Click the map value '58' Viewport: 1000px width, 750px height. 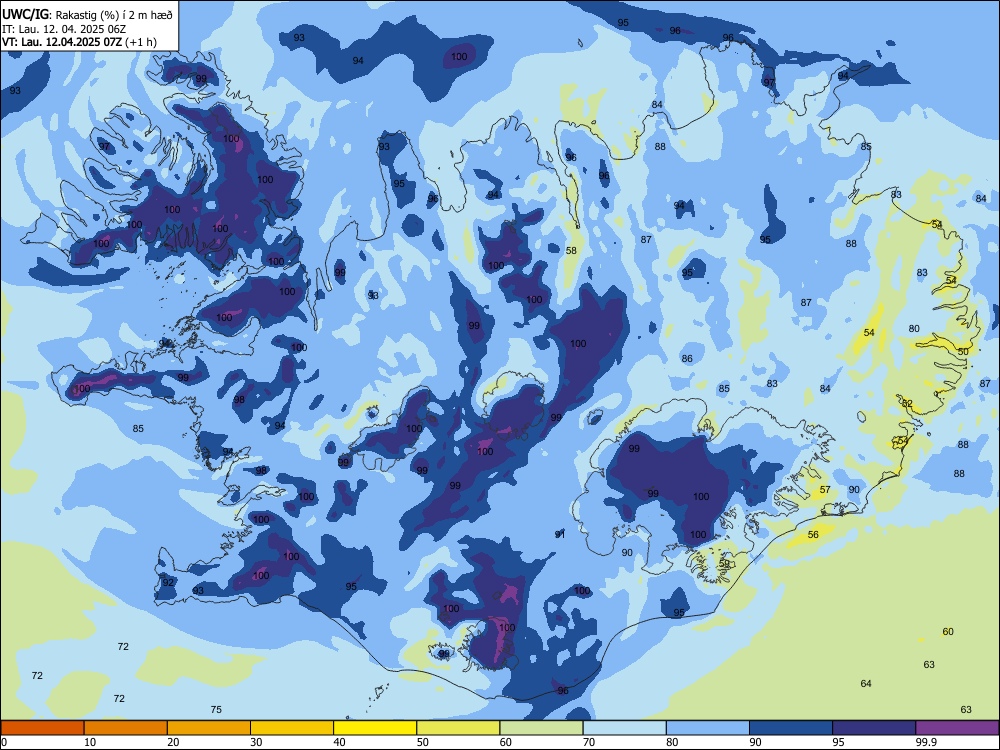pos(571,251)
